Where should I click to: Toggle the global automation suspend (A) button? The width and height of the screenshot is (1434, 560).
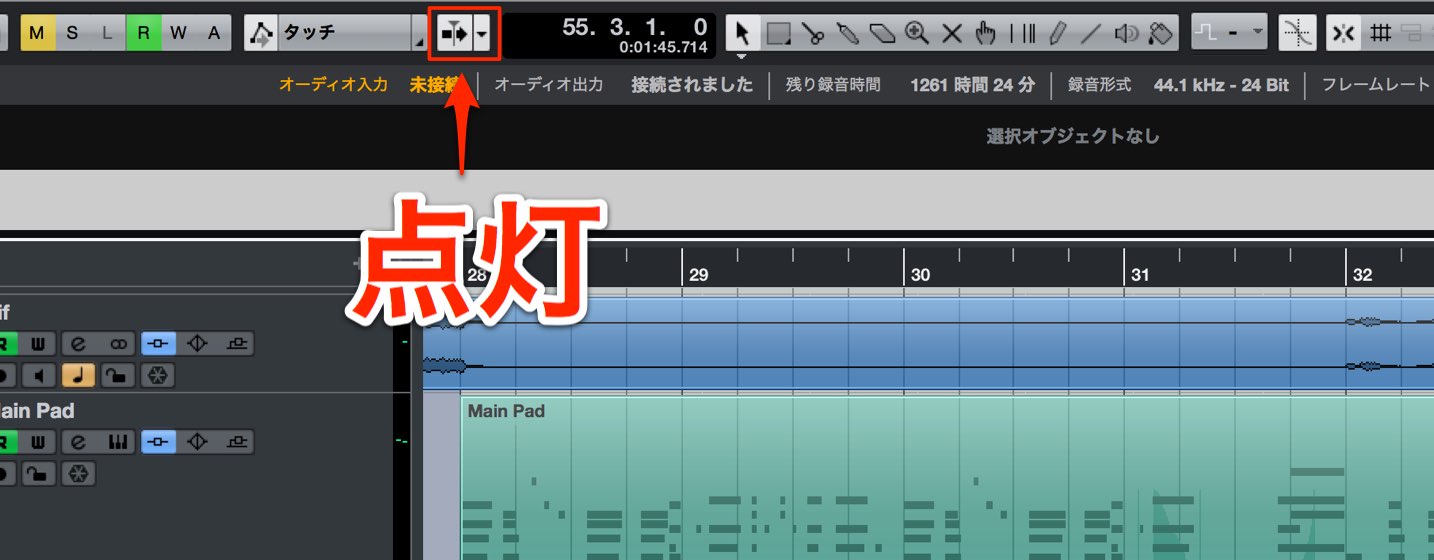(213, 33)
